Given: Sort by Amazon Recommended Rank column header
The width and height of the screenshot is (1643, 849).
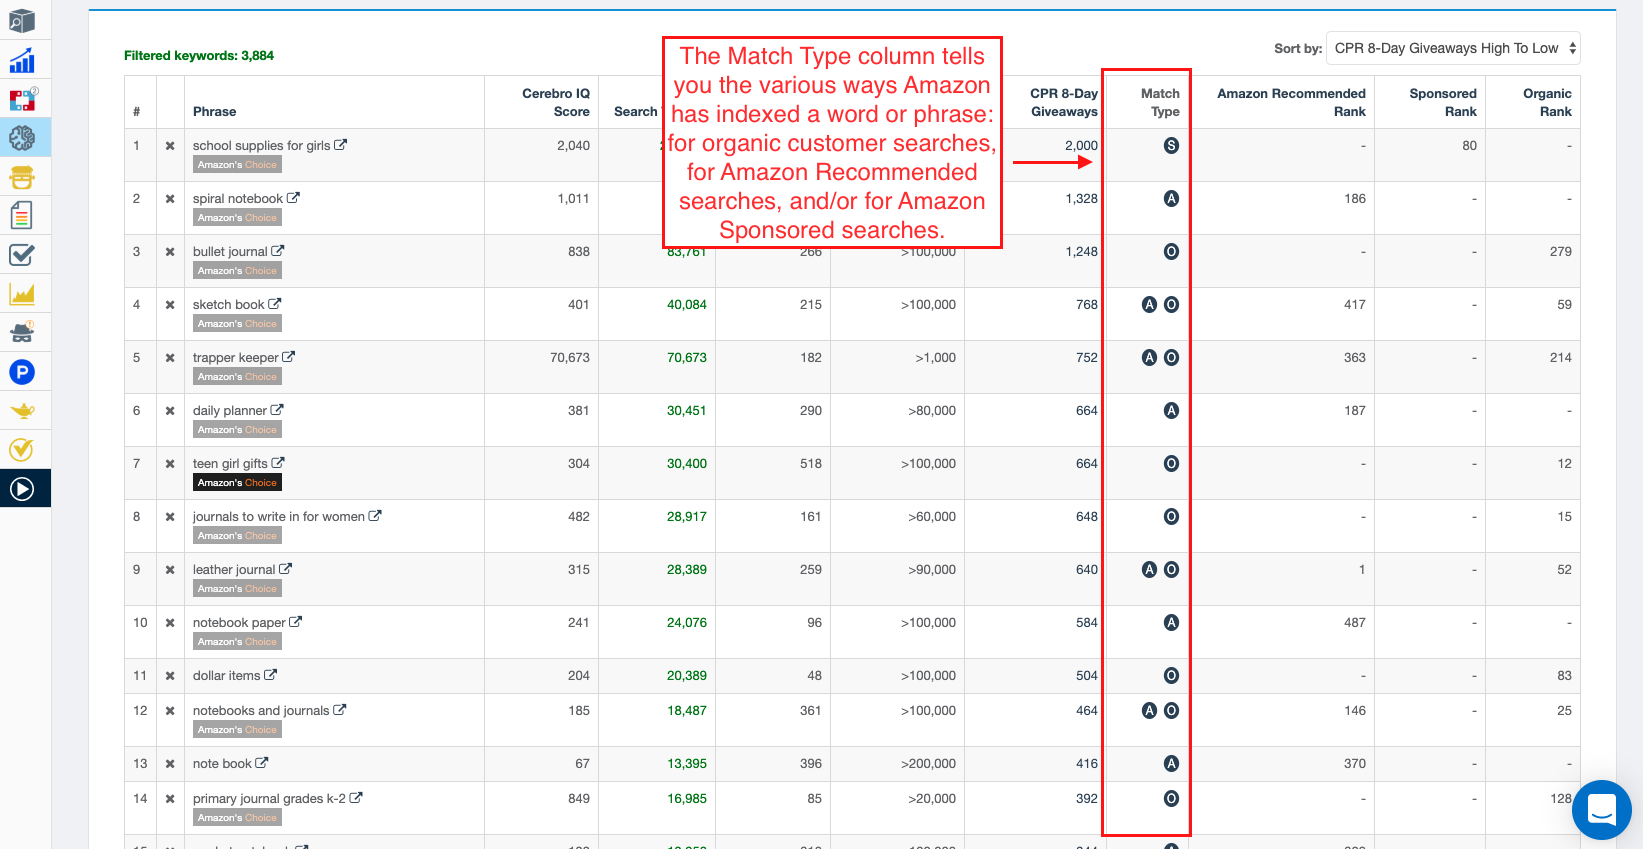Looking at the screenshot, I should tap(1291, 102).
